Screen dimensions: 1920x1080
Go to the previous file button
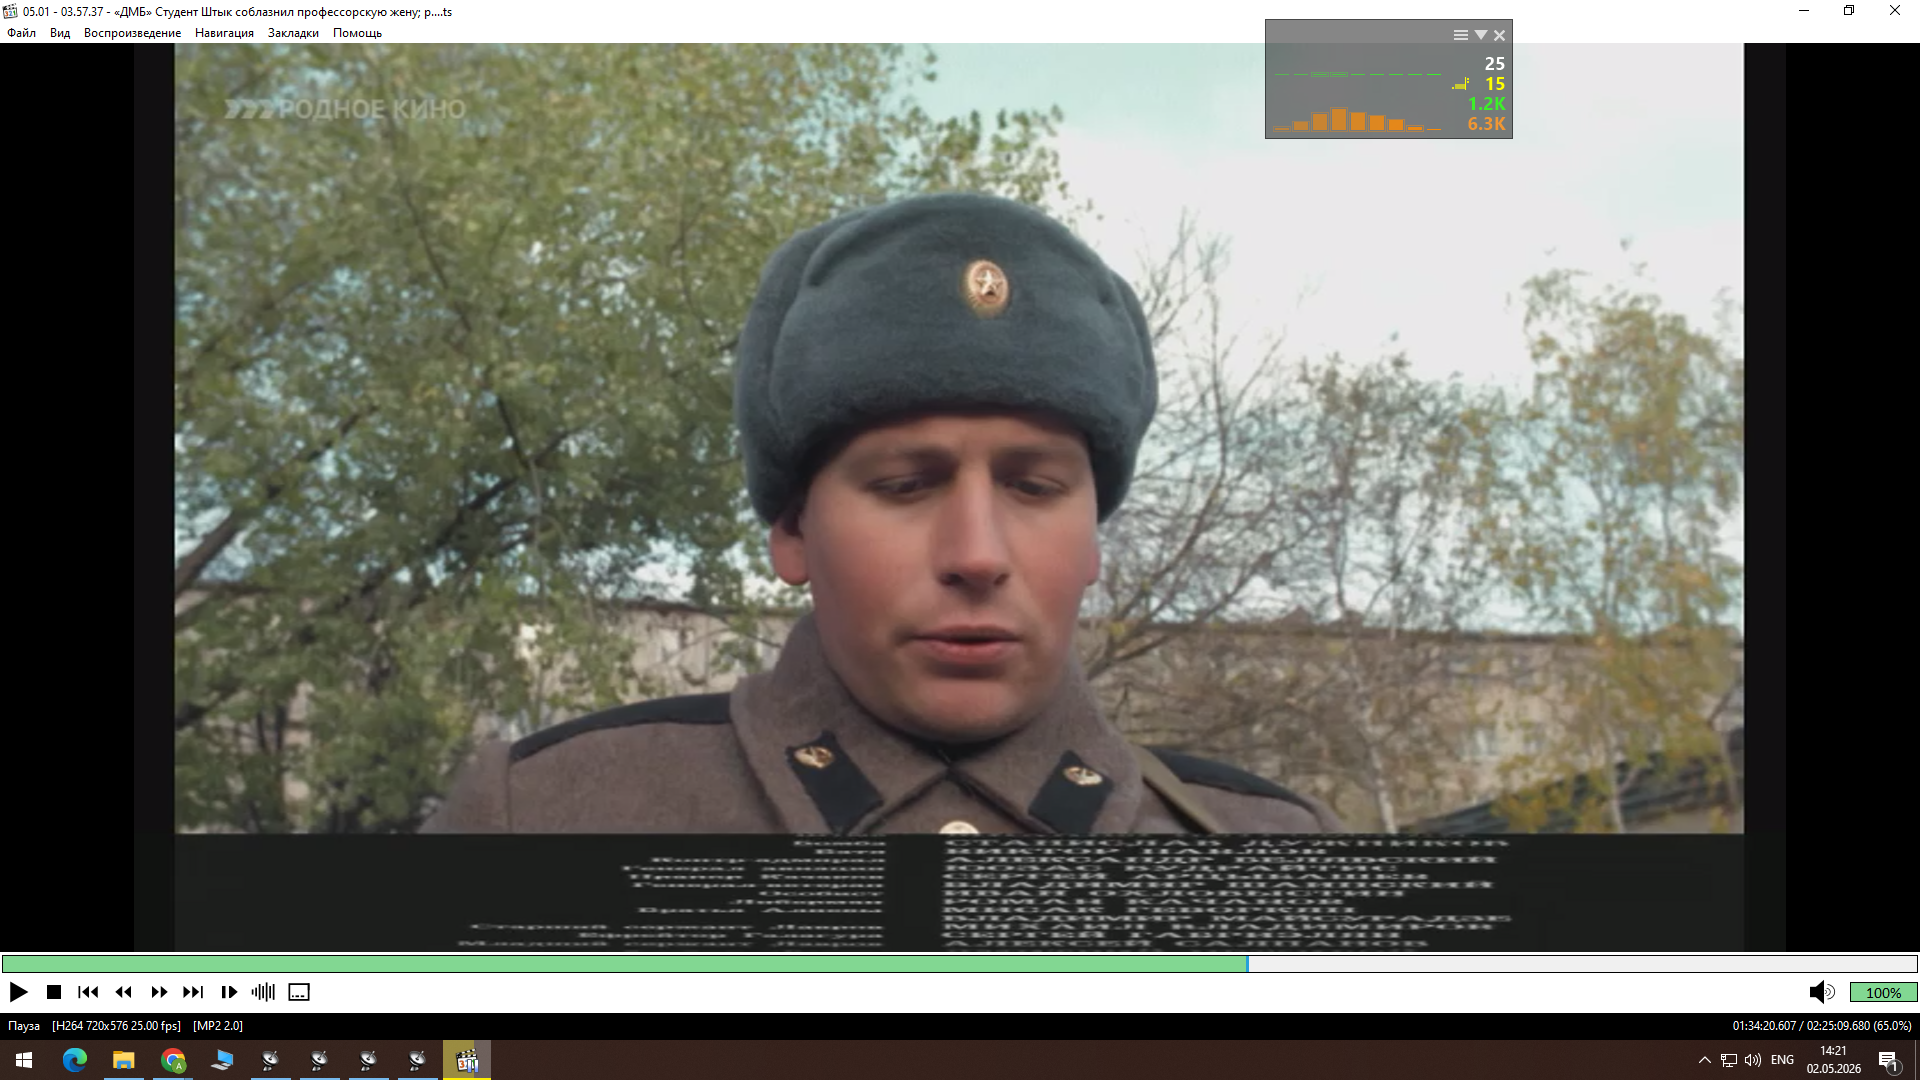(x=88, y=992)
